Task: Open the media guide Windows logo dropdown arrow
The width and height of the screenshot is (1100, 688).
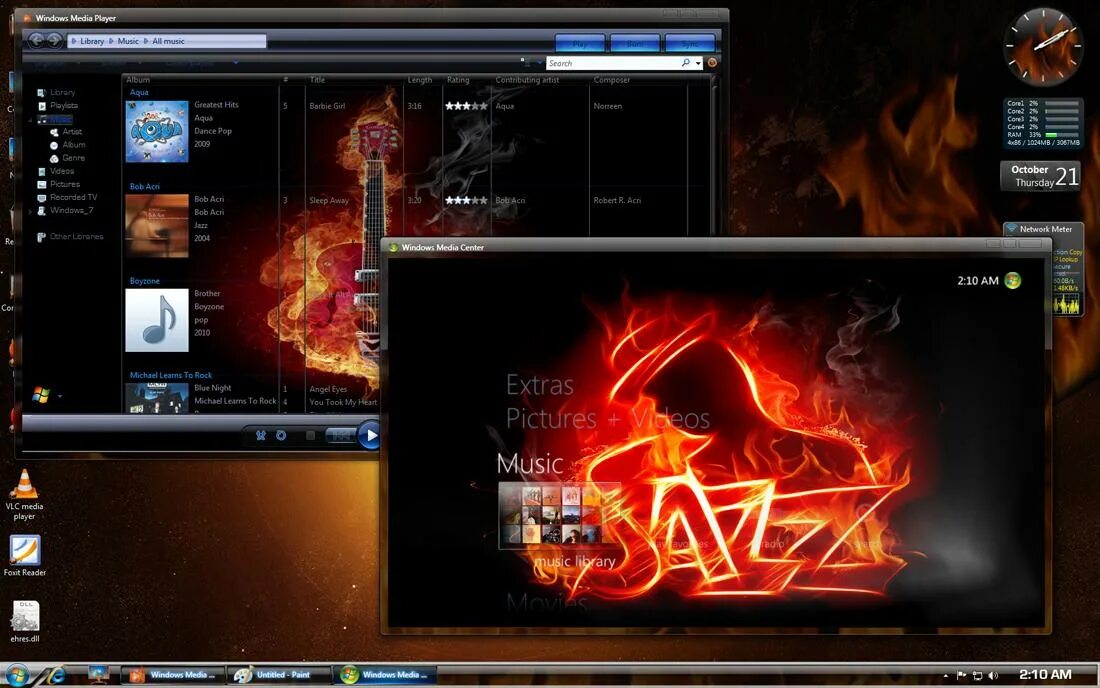Action: [60, 396]
